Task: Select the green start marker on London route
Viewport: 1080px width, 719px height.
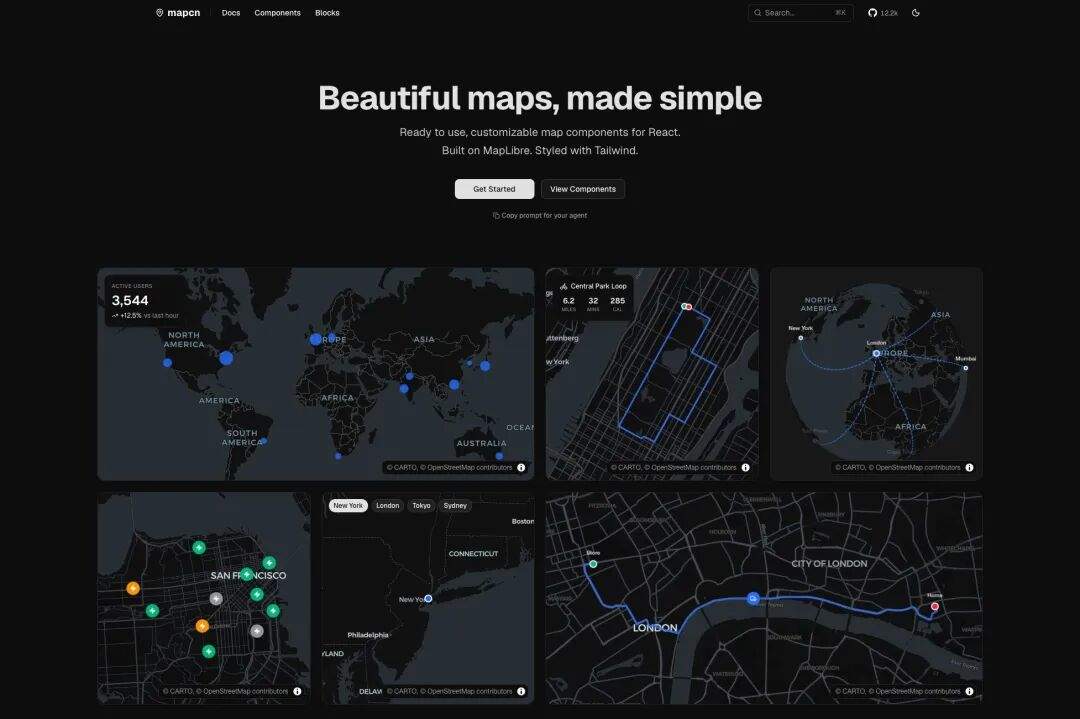Action: coord(593,564)
